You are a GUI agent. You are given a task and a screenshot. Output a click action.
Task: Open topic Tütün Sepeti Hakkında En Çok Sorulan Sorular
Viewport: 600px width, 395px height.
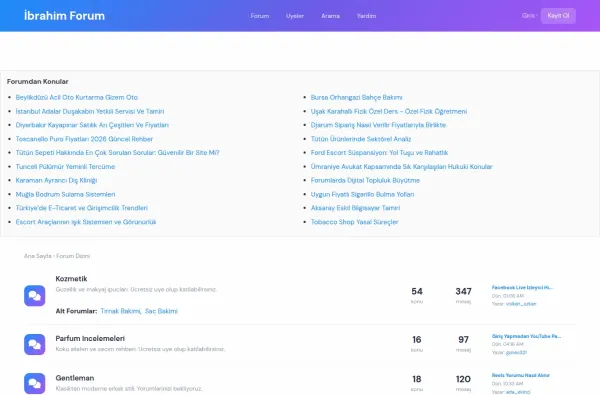[117, 153]
